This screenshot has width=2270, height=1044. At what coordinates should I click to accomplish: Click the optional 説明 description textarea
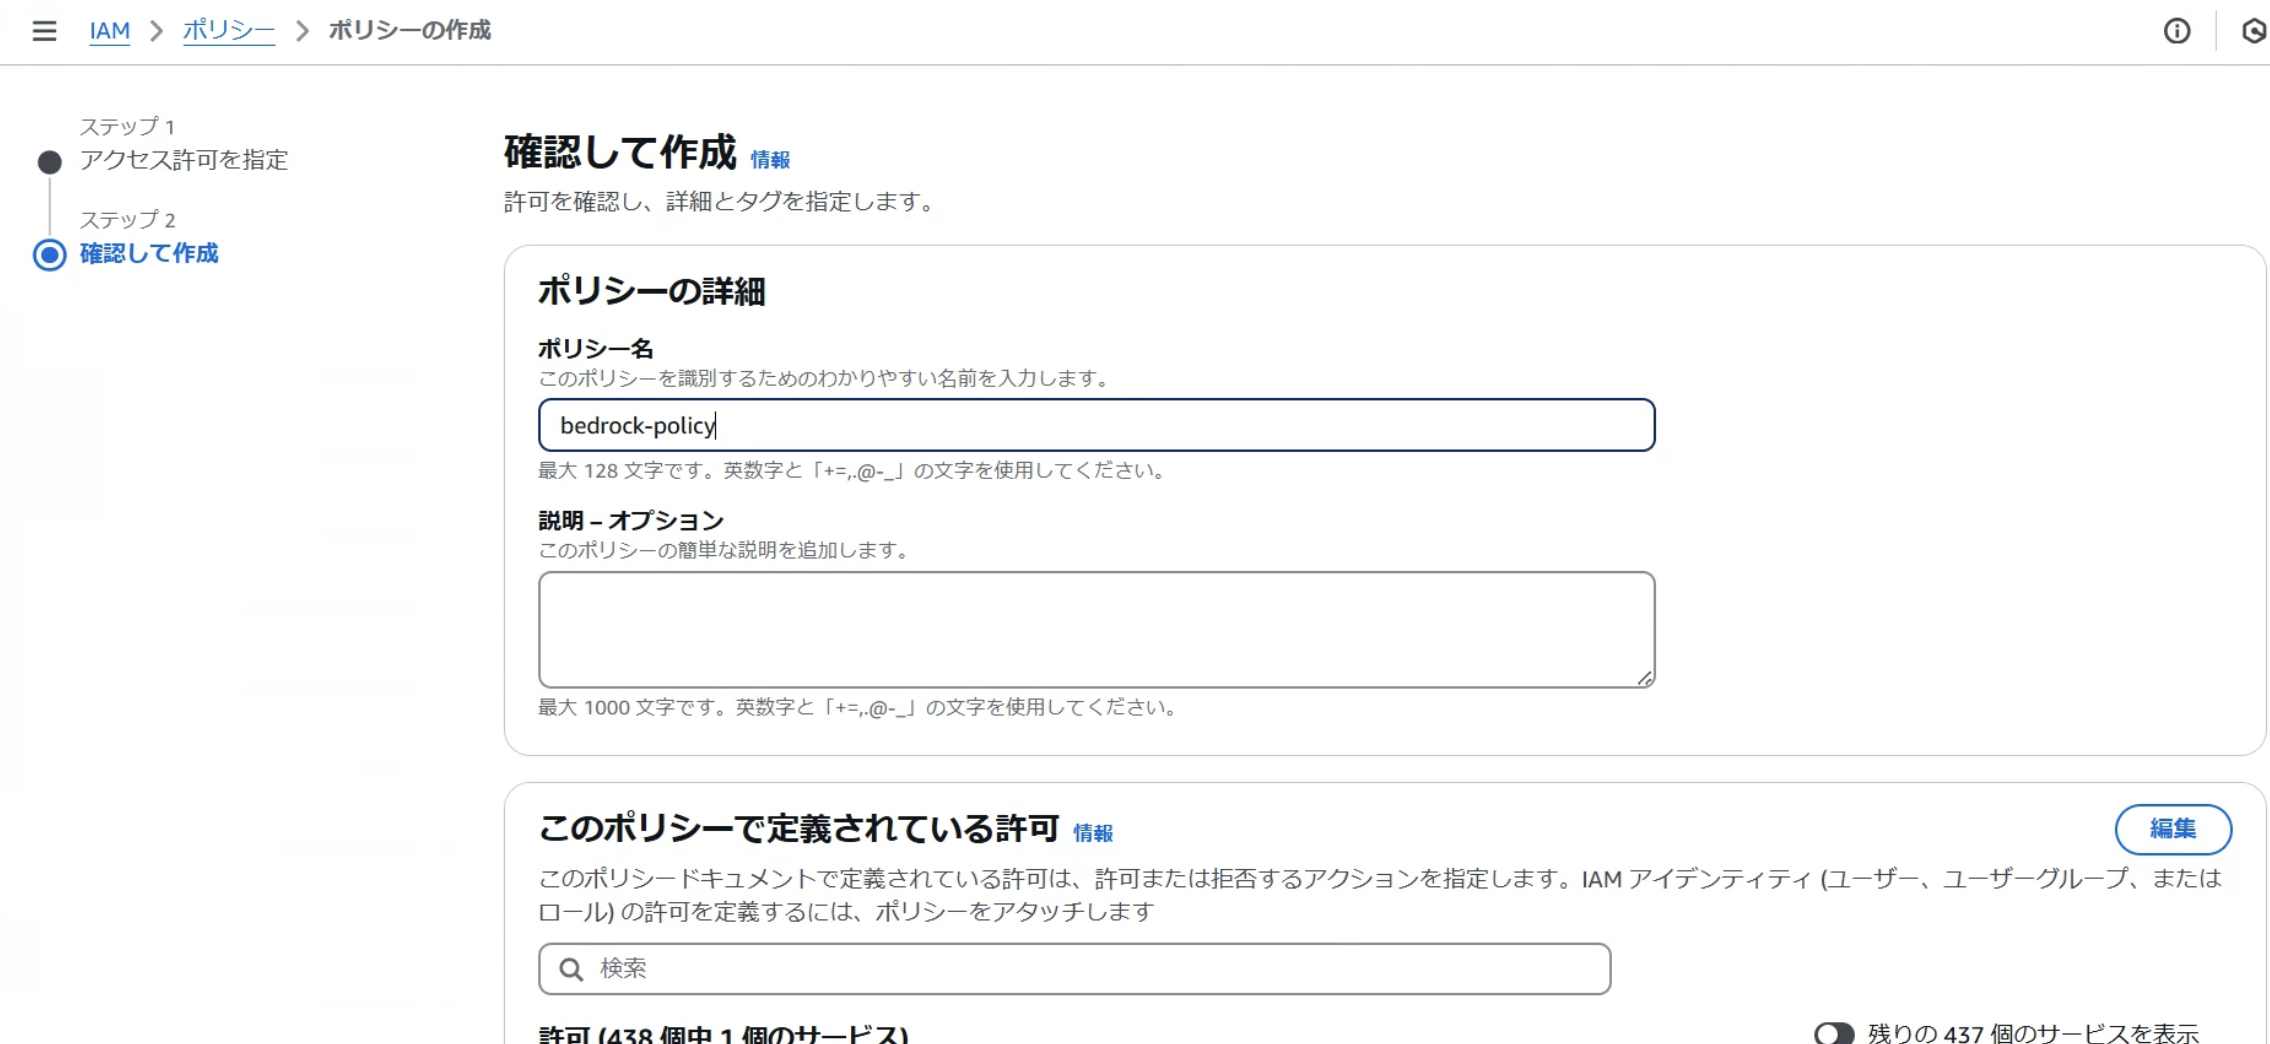(x=1095, y=628)
